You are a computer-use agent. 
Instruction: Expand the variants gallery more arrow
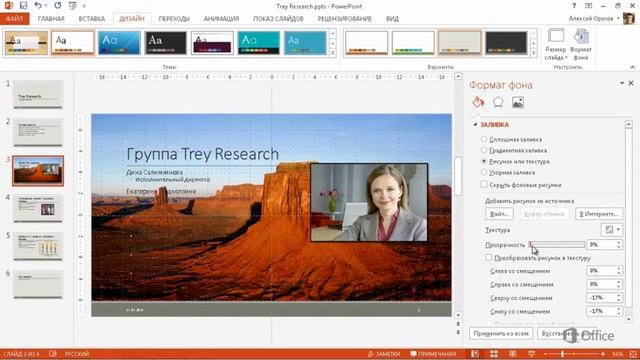pyautogui.click(x=533, y=53)
